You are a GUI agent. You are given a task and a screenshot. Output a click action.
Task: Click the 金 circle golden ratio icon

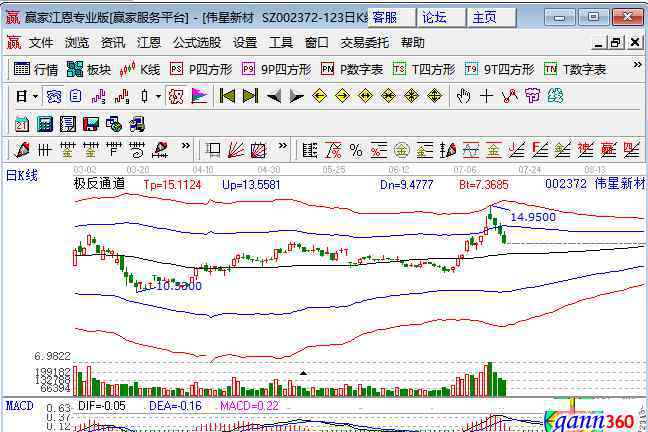click(x=402, y=150)
